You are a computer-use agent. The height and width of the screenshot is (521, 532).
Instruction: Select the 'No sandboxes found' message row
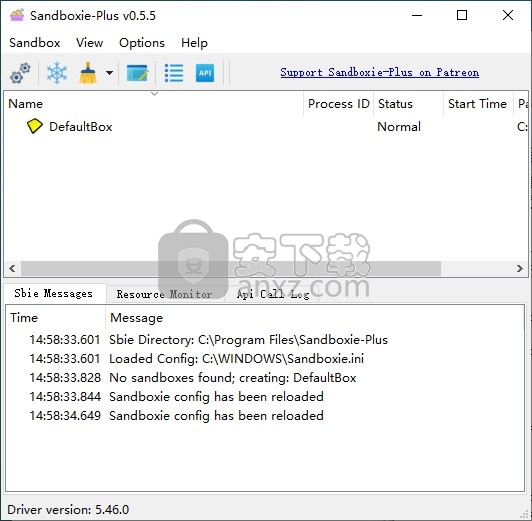pyautogui.click(x=265, y=378)
